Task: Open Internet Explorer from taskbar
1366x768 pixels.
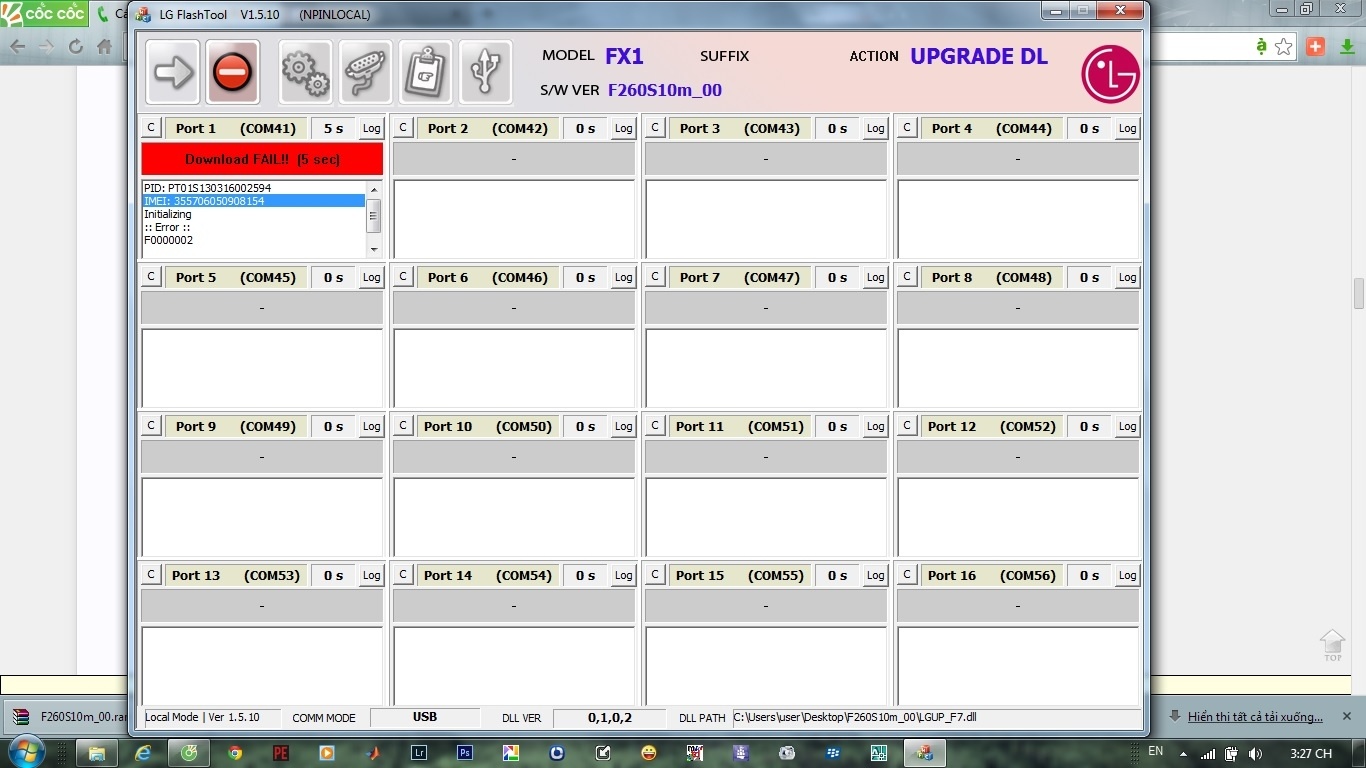Action: (144, 752)
